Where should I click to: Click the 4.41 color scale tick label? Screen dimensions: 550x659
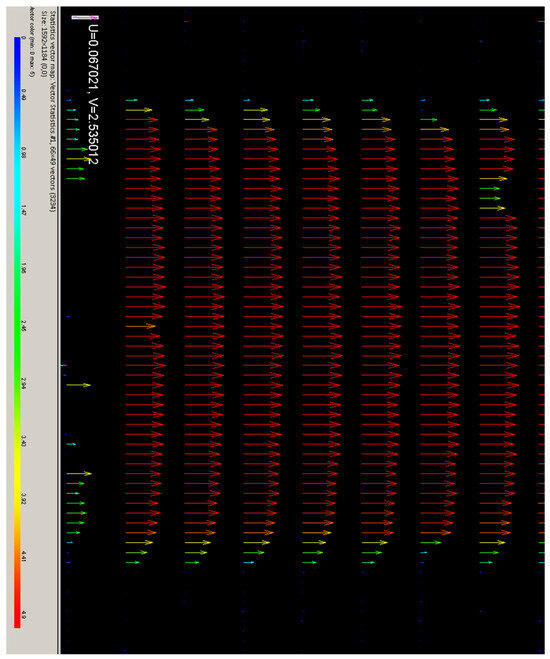[x=24, y=556]
